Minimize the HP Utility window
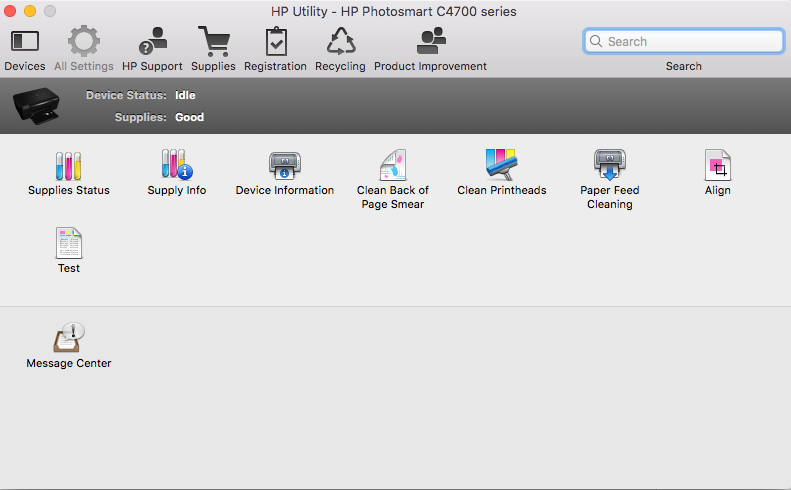 click(30, 11)
